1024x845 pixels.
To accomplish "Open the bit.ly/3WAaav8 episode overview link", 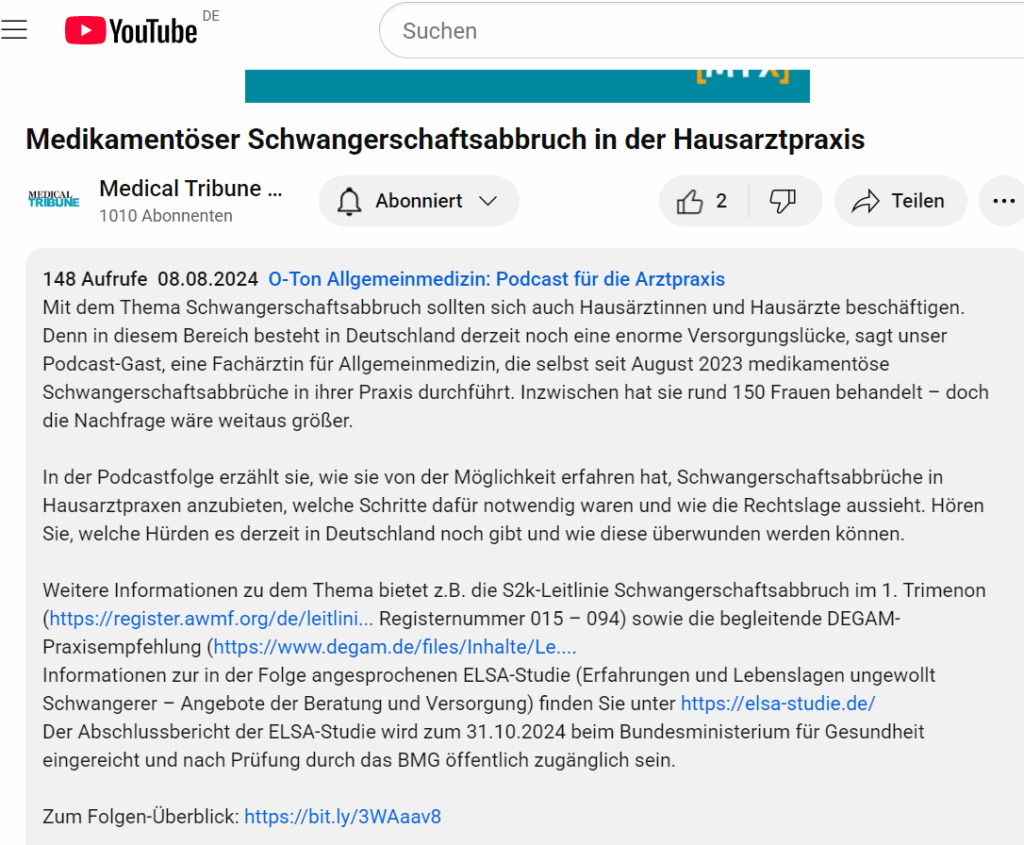I will coord(343,816).
